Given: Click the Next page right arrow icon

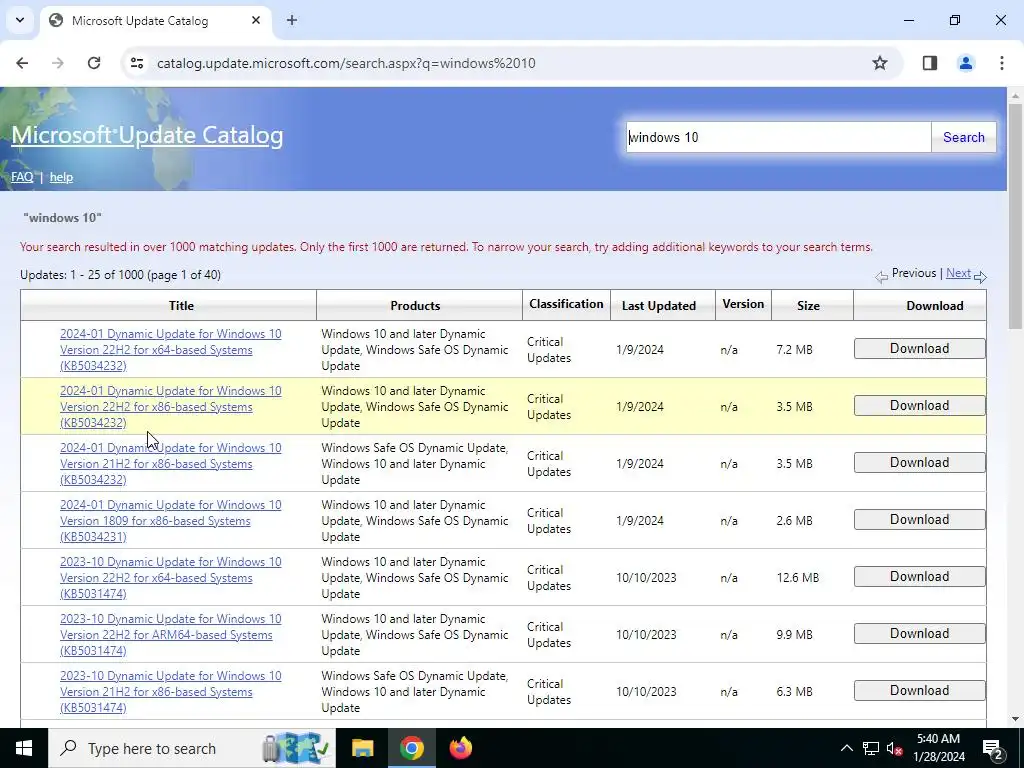Looking at the screenshot, I should [980, 277].
